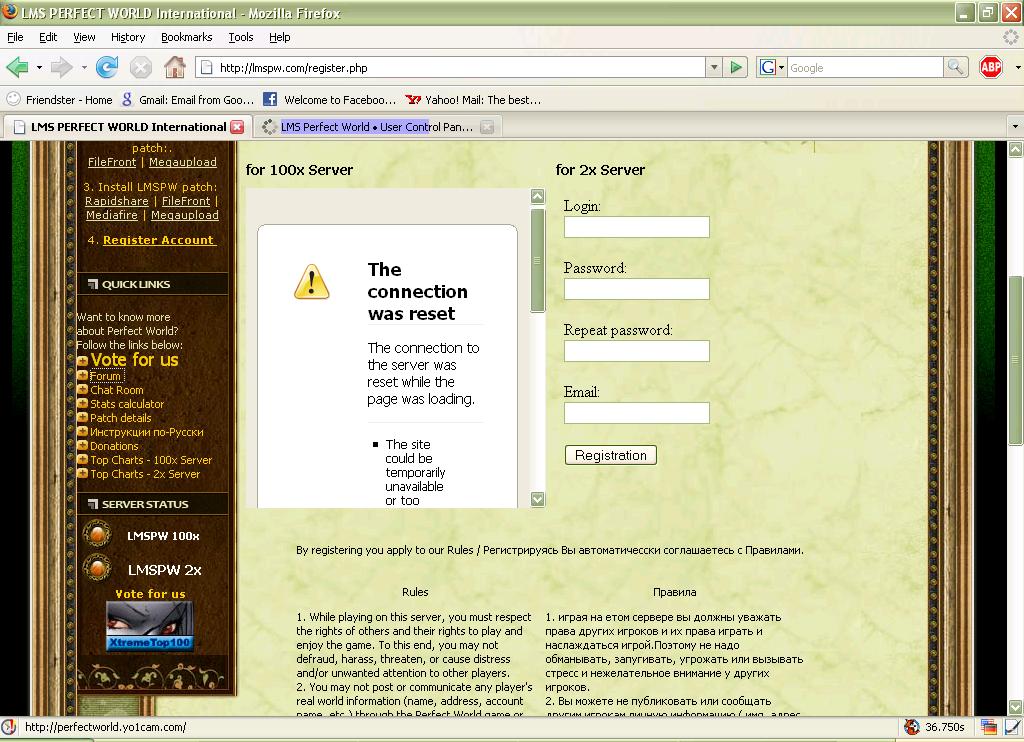Screen dimensions: 1024x742
Task: Click the Registration button
Action: click(x=610, y=455)
